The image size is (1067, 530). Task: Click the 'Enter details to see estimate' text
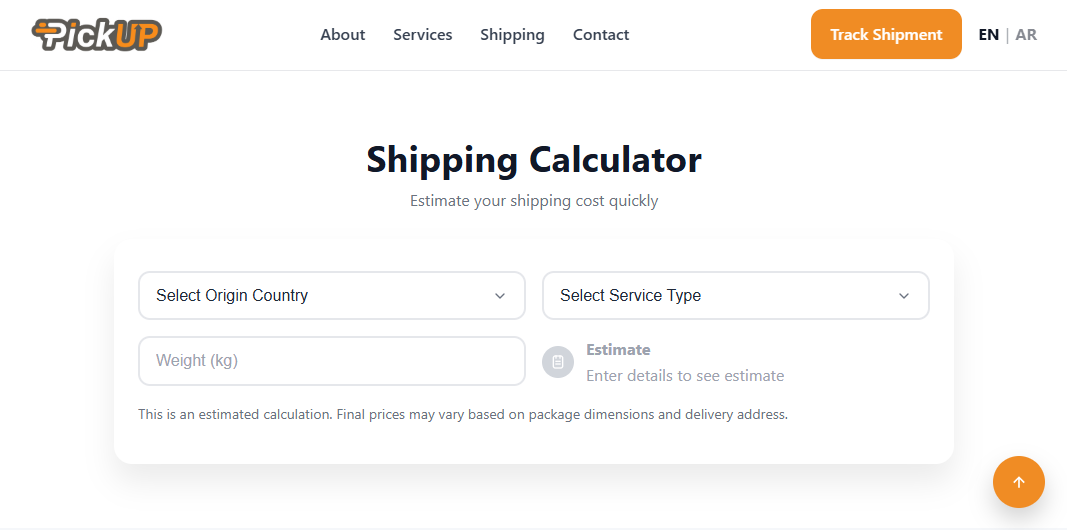point(685,376)
